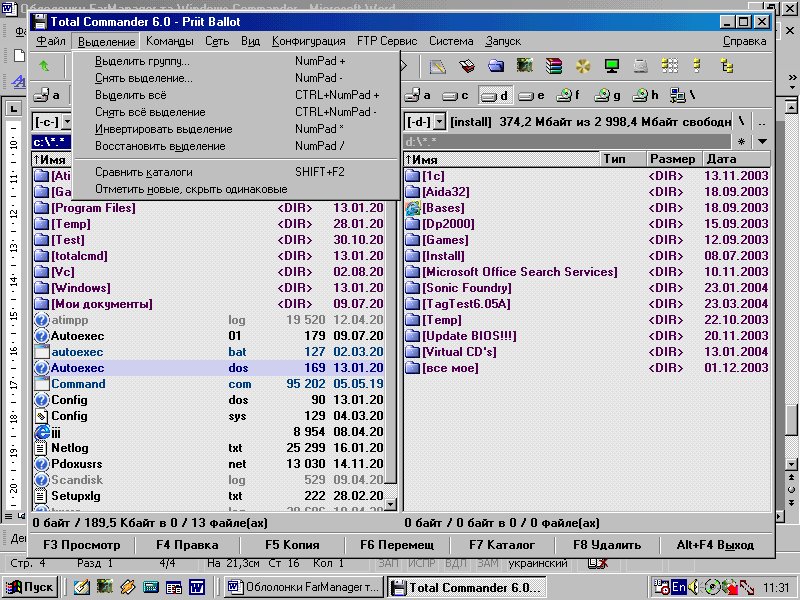Screen dimensions: 800x600
Task: Select [Update BIOS!!!] folder in right panel
Action: tap(587, 336)
